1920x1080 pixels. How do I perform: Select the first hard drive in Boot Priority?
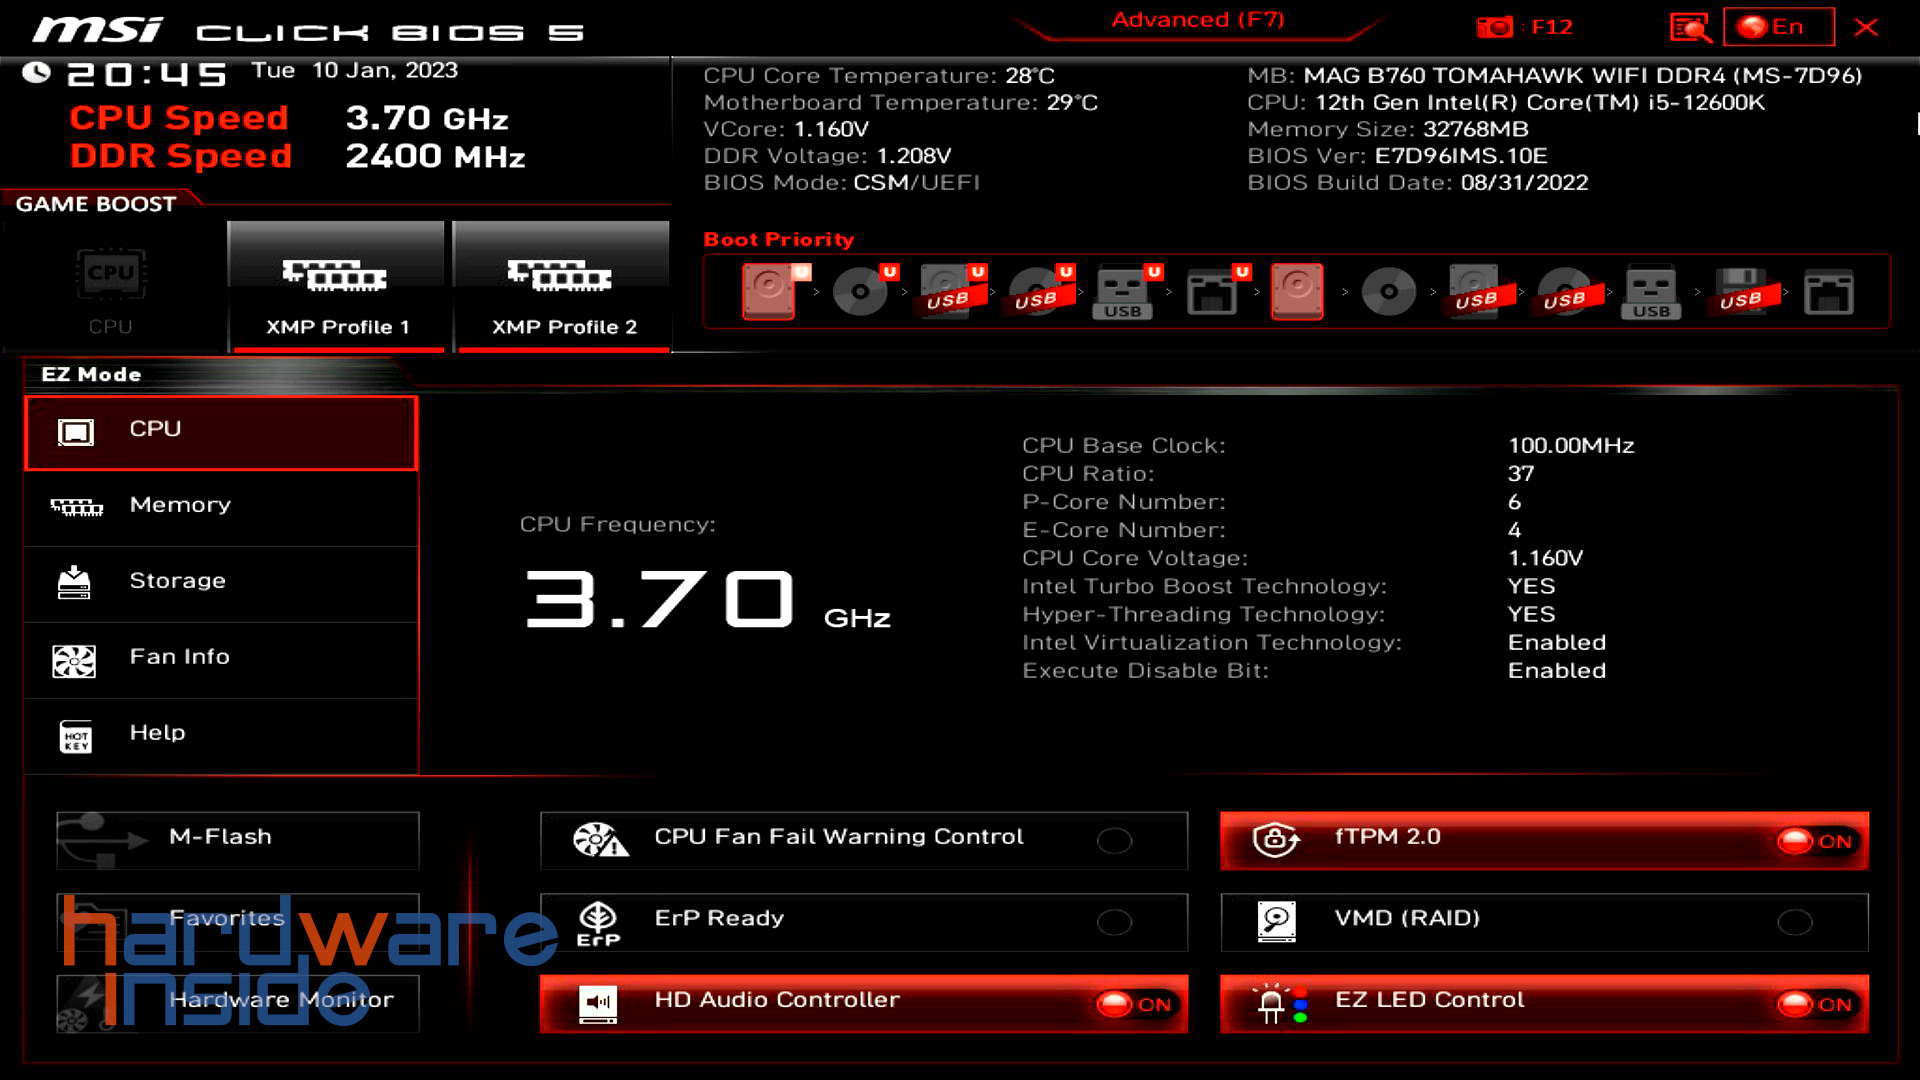pyautogui.click(x=770, y=291)
